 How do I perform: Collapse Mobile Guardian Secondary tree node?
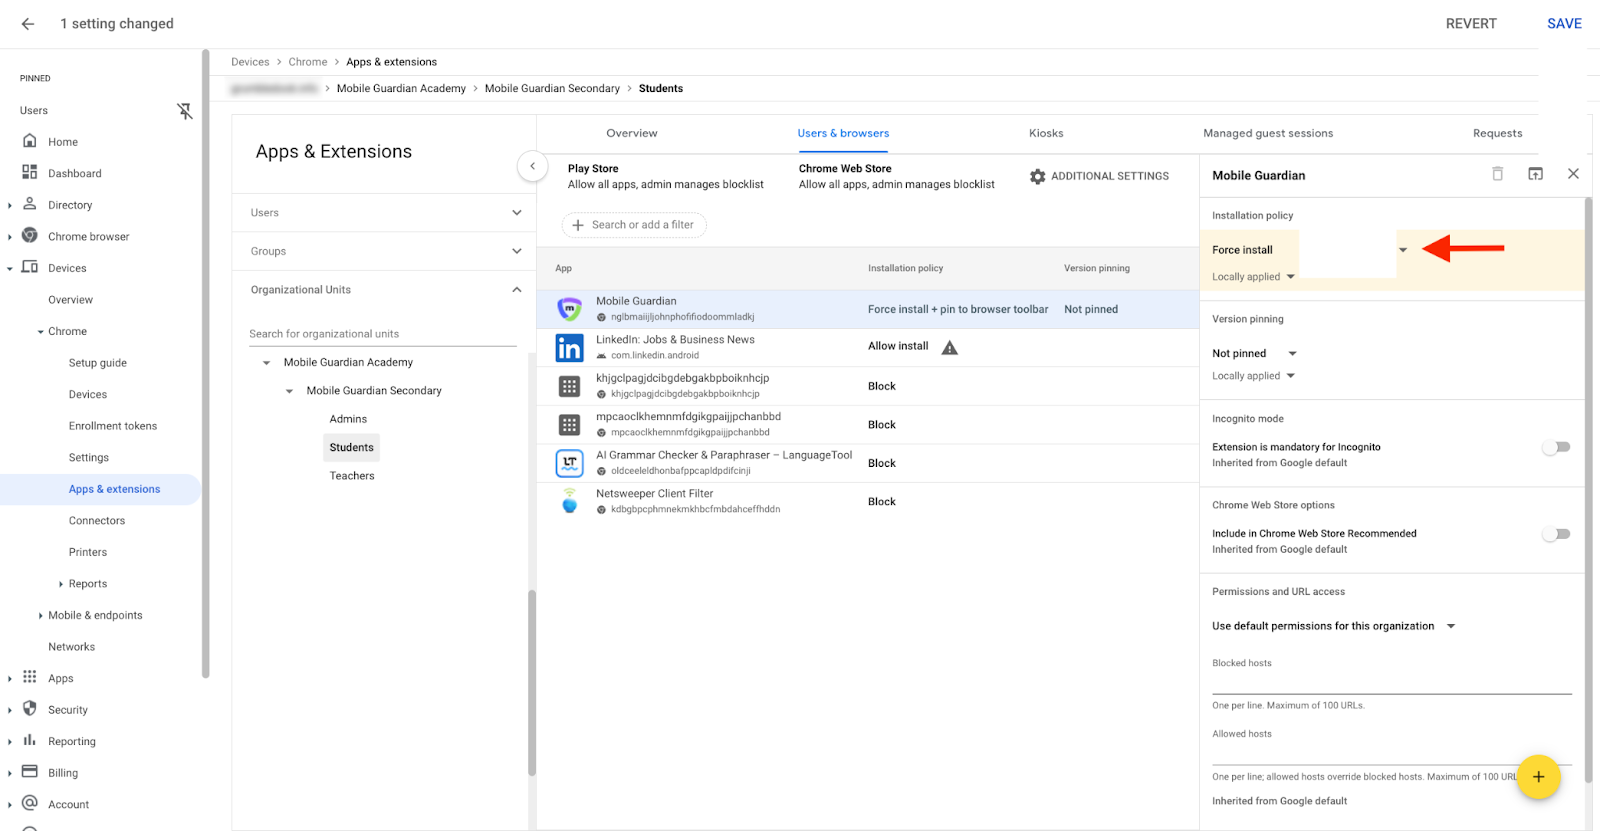click(289, 391)
